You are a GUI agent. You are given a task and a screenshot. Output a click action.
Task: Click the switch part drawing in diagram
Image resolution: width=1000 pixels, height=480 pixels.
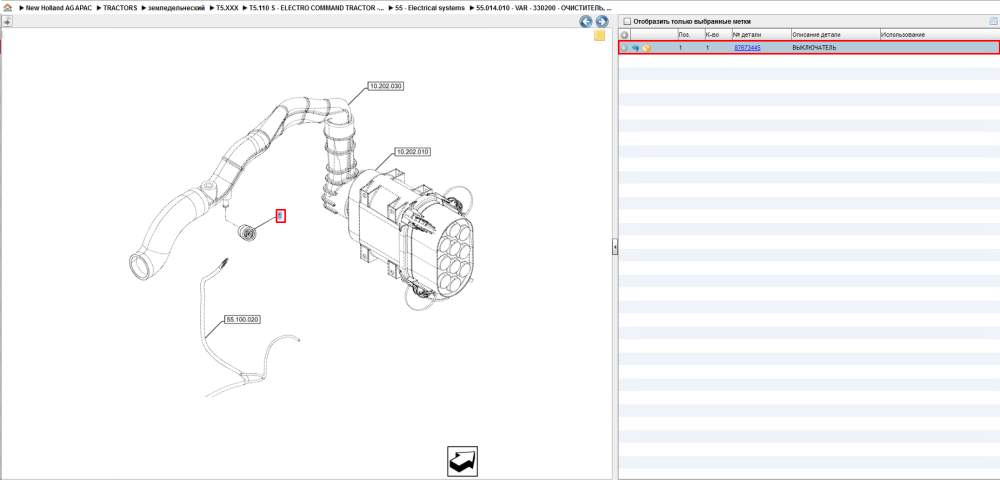246,233
